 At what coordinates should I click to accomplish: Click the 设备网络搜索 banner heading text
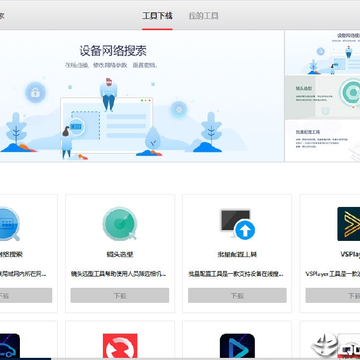(113, 51)
